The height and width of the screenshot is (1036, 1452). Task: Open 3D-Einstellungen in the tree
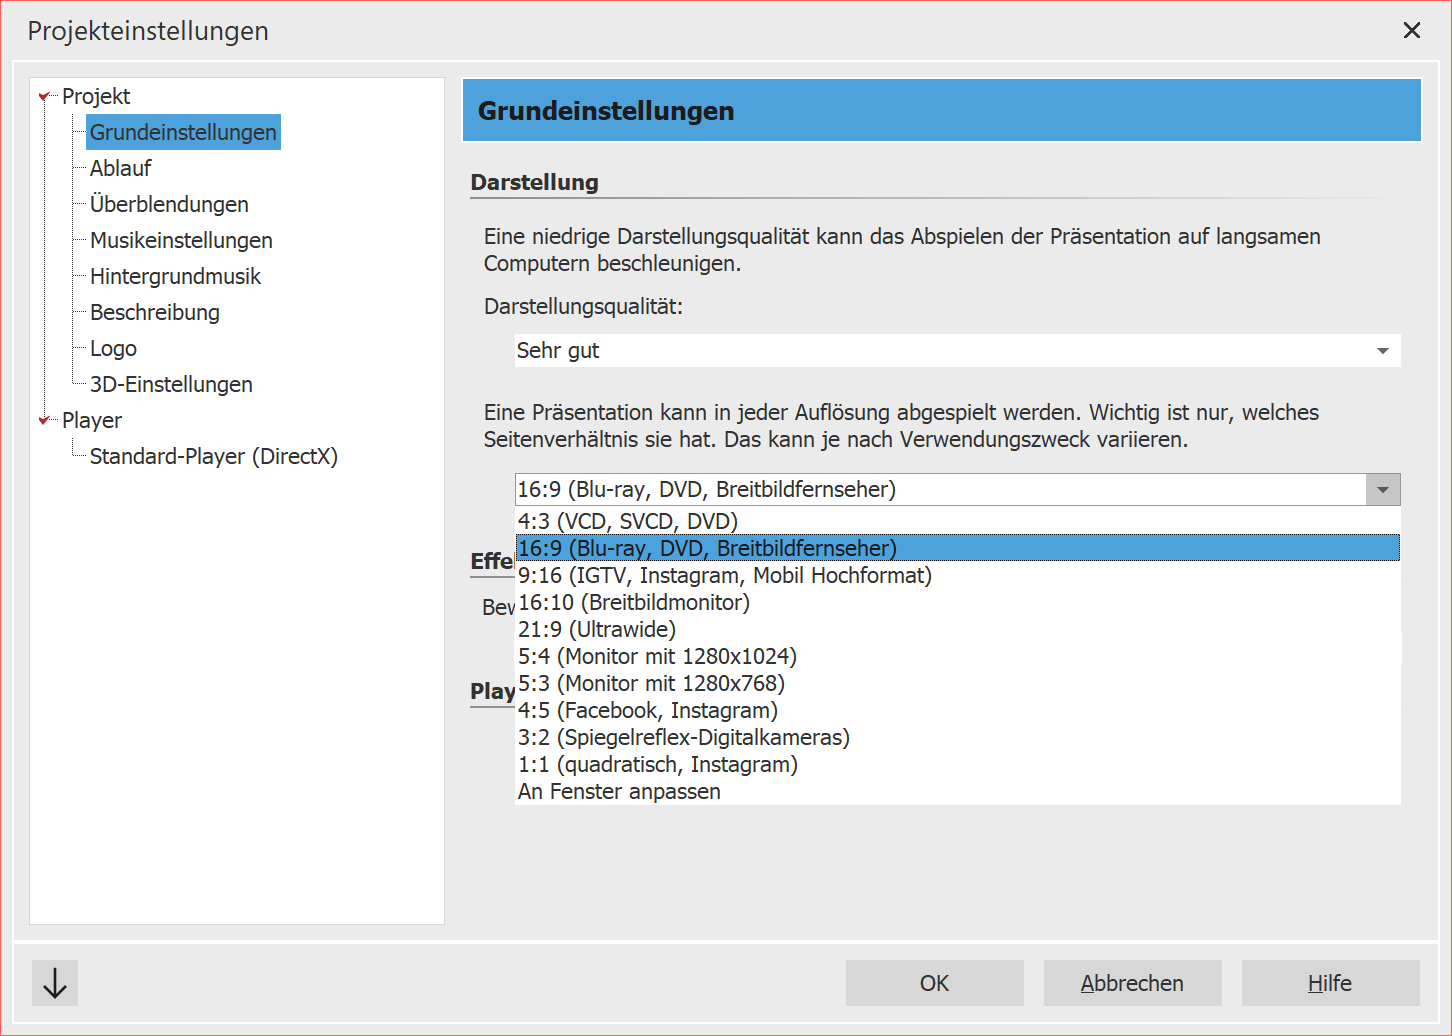171,384
